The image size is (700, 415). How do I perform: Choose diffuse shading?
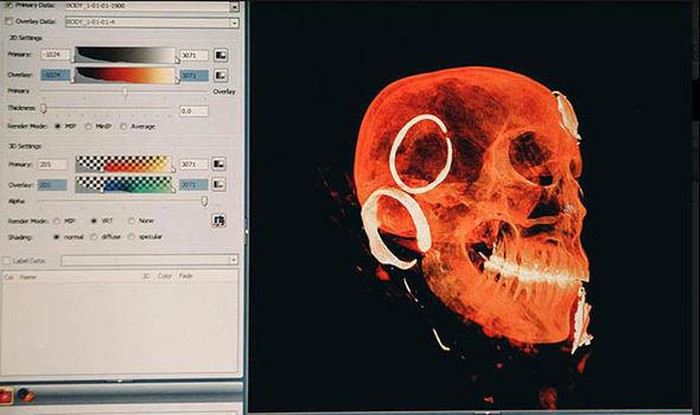(94, 237)
